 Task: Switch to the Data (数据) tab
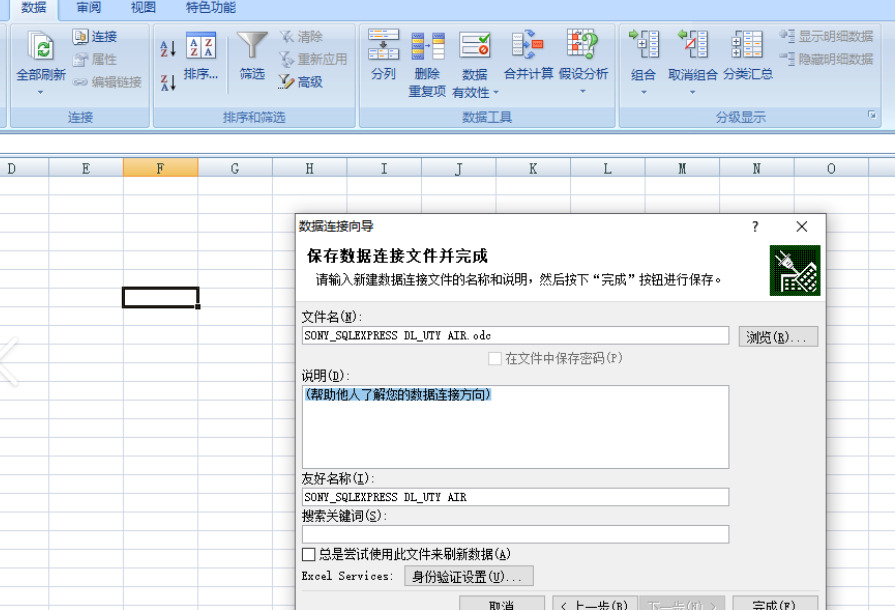point(34,7)
